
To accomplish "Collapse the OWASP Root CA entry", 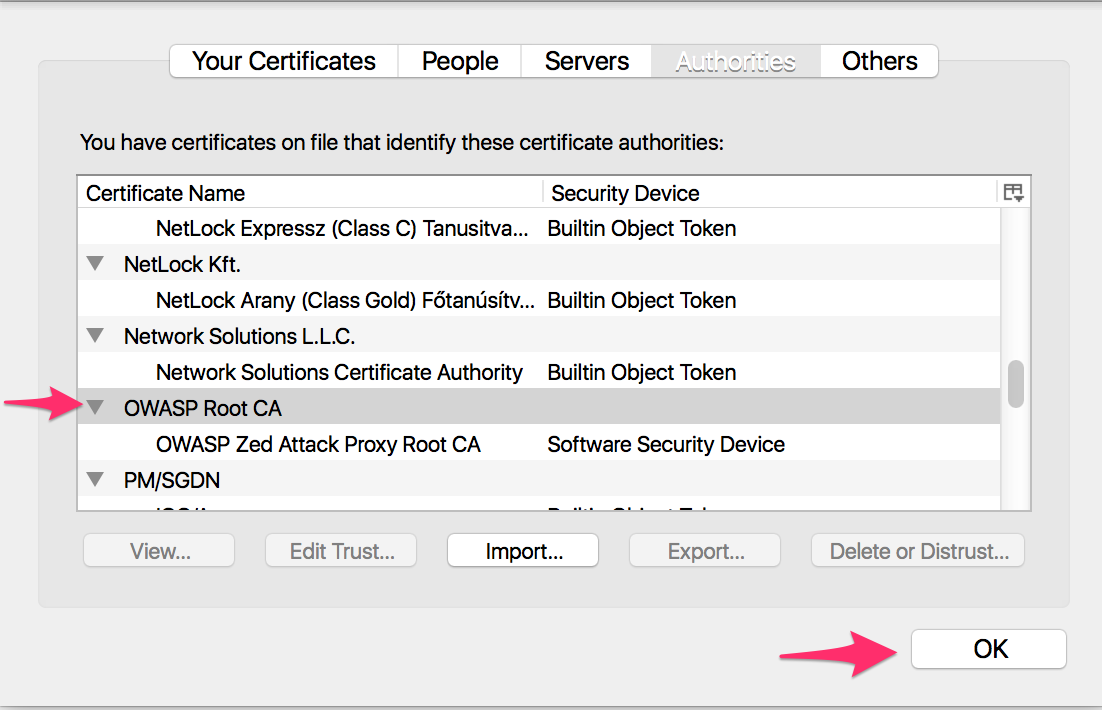I will [95, 407].
